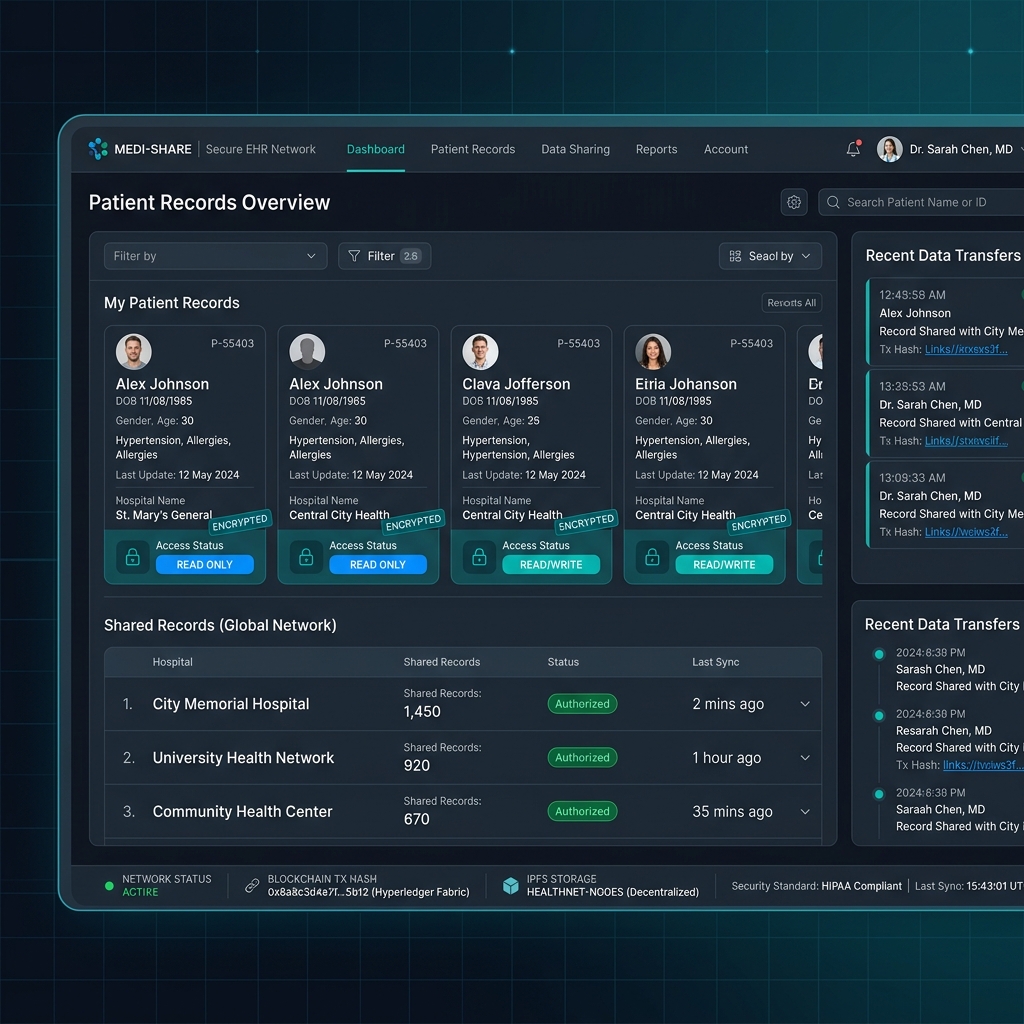
Task: Switch to the Patient Records tab
Action: click(473, 148)
